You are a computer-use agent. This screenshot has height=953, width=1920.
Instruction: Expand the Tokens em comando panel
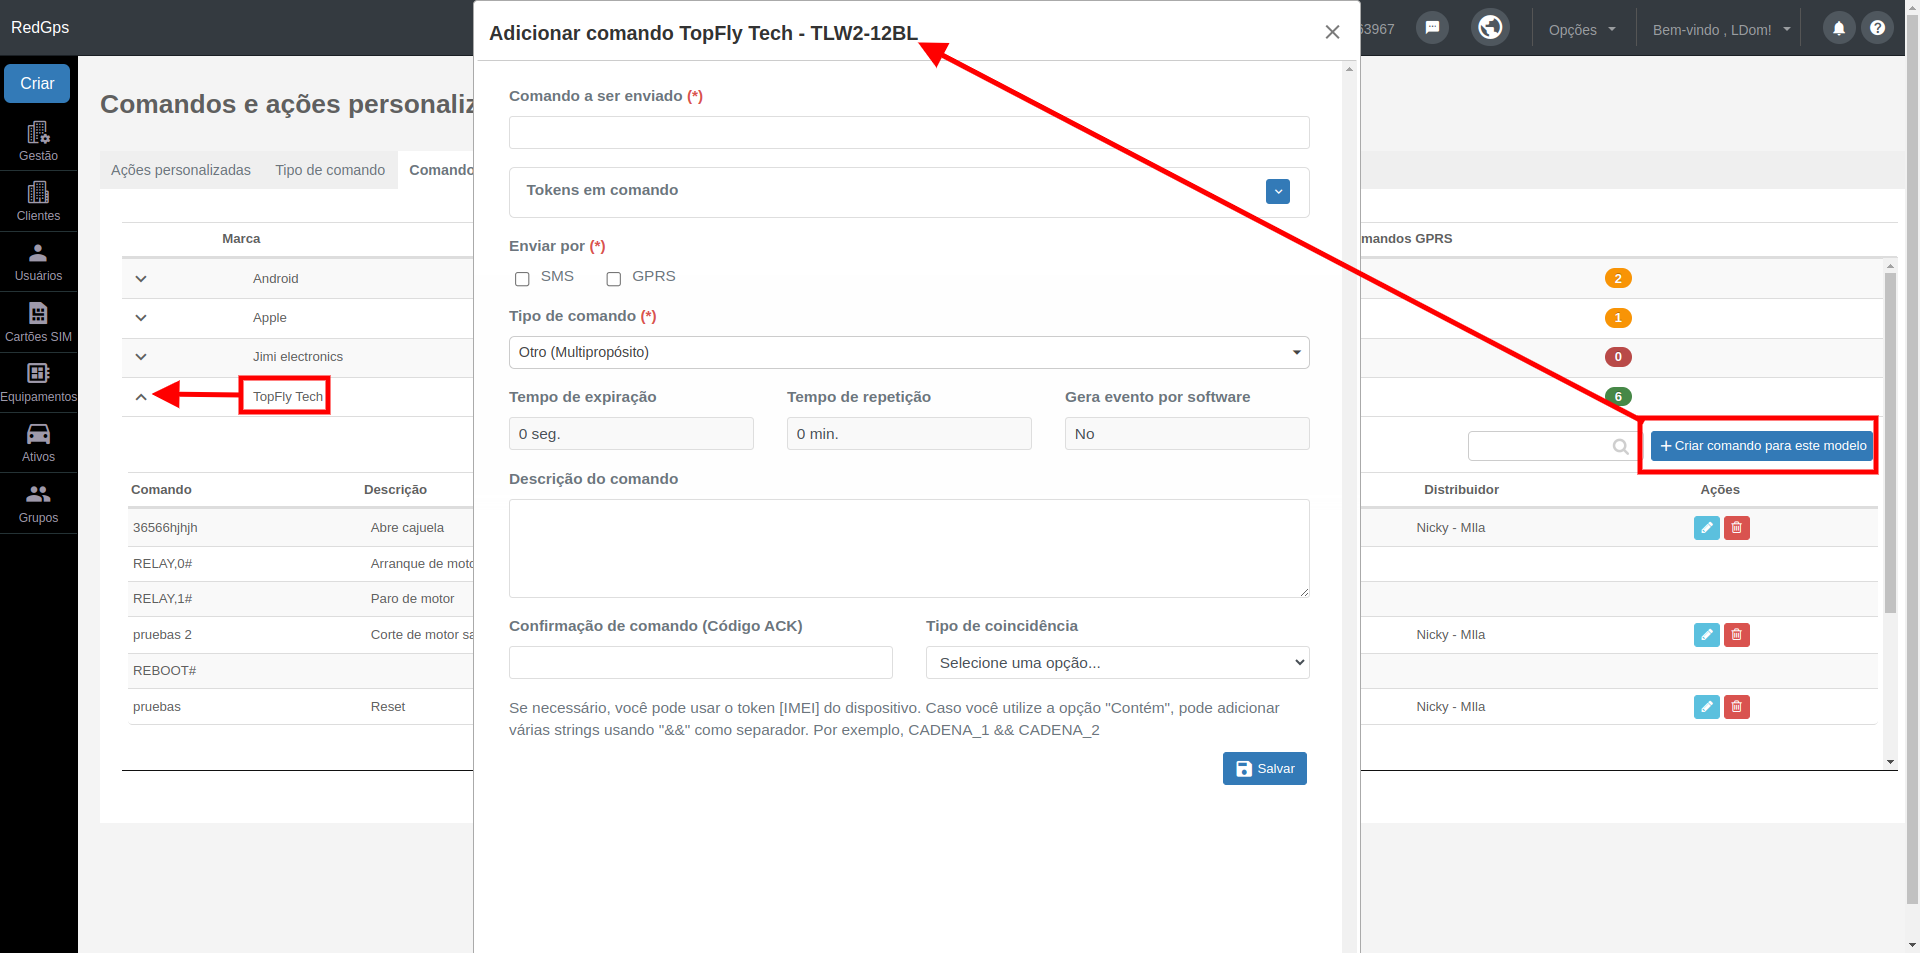tap(1277, 191)
